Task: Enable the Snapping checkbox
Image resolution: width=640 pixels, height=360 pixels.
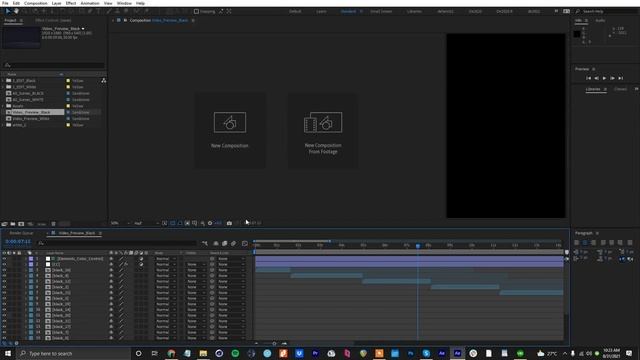Action: [x=196, y=11]
